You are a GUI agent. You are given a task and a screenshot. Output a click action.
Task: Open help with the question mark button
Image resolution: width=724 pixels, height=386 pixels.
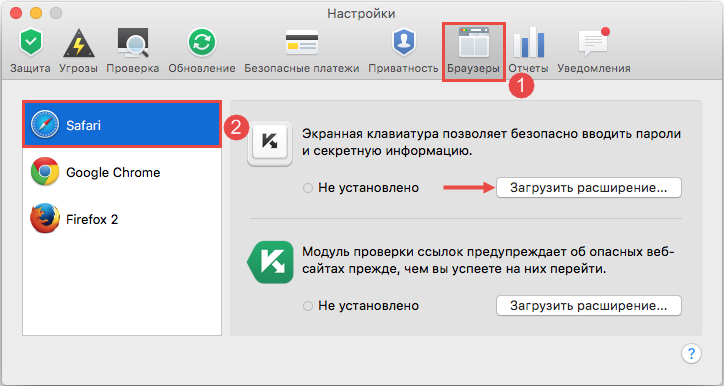[x=691, y=353]
